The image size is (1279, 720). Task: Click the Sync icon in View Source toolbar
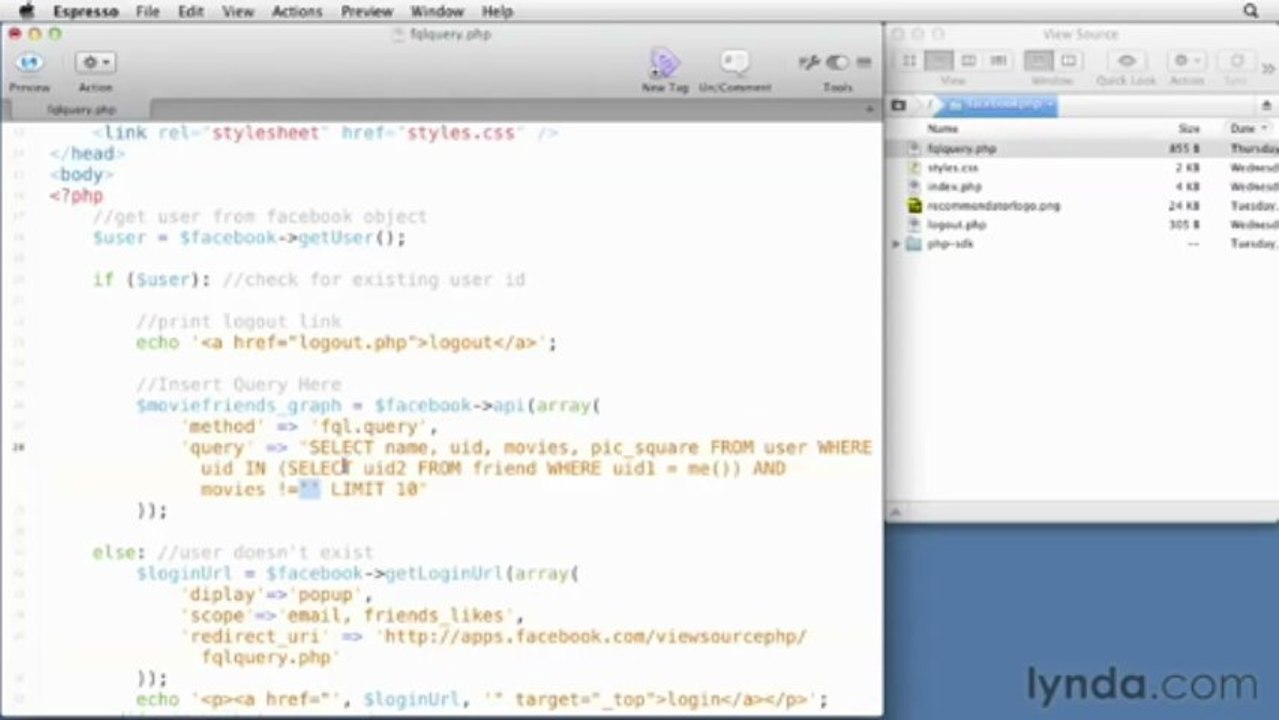point(1236,61)
